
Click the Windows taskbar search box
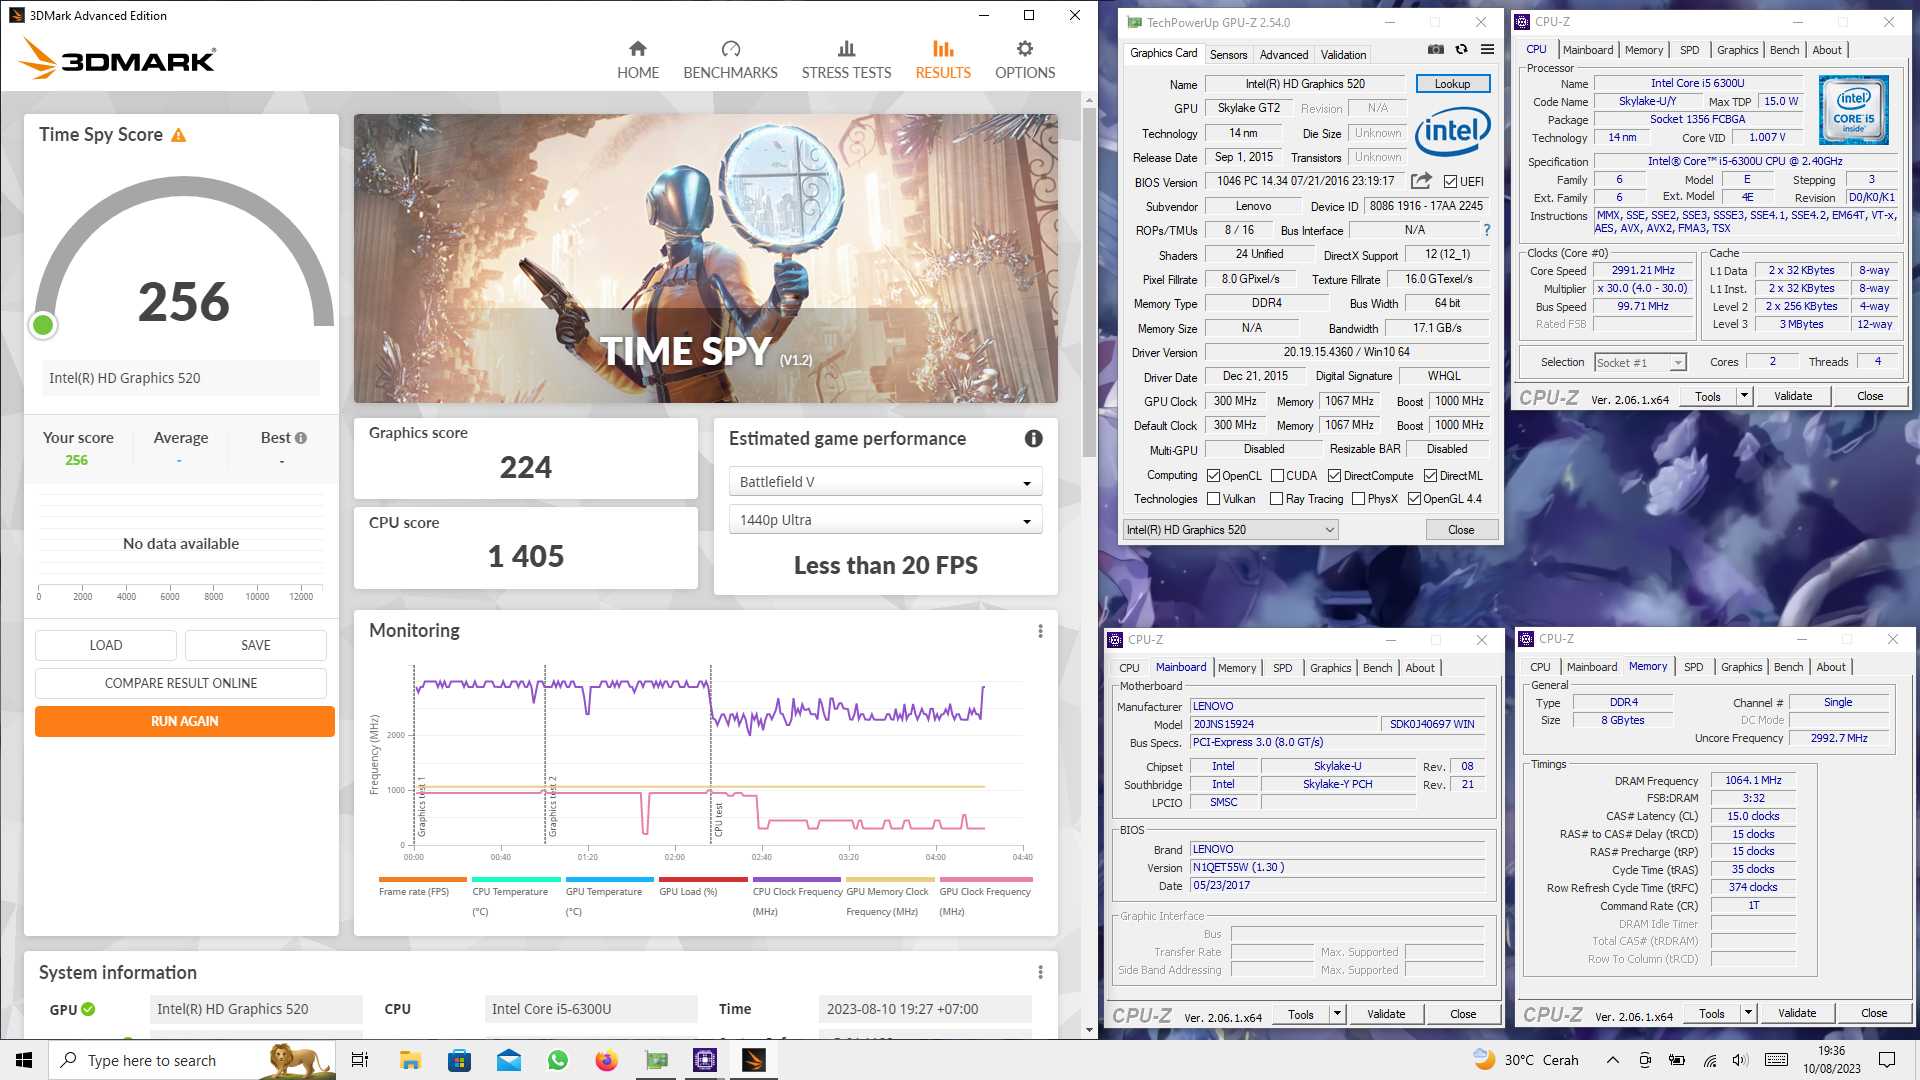(x=192, y=1060)
